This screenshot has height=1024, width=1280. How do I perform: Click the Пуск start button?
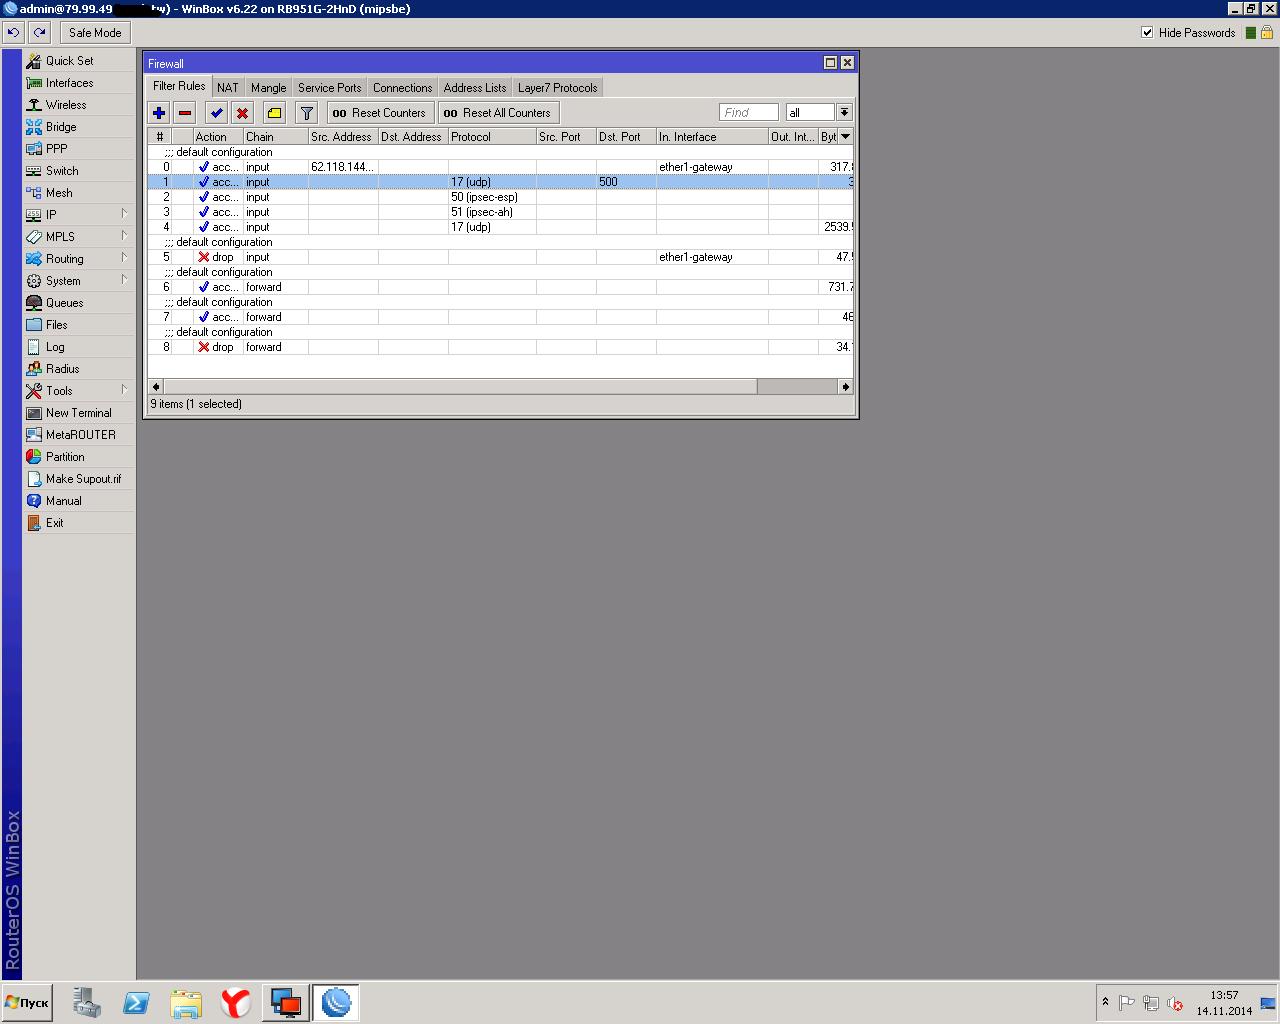pos(27,1003)
